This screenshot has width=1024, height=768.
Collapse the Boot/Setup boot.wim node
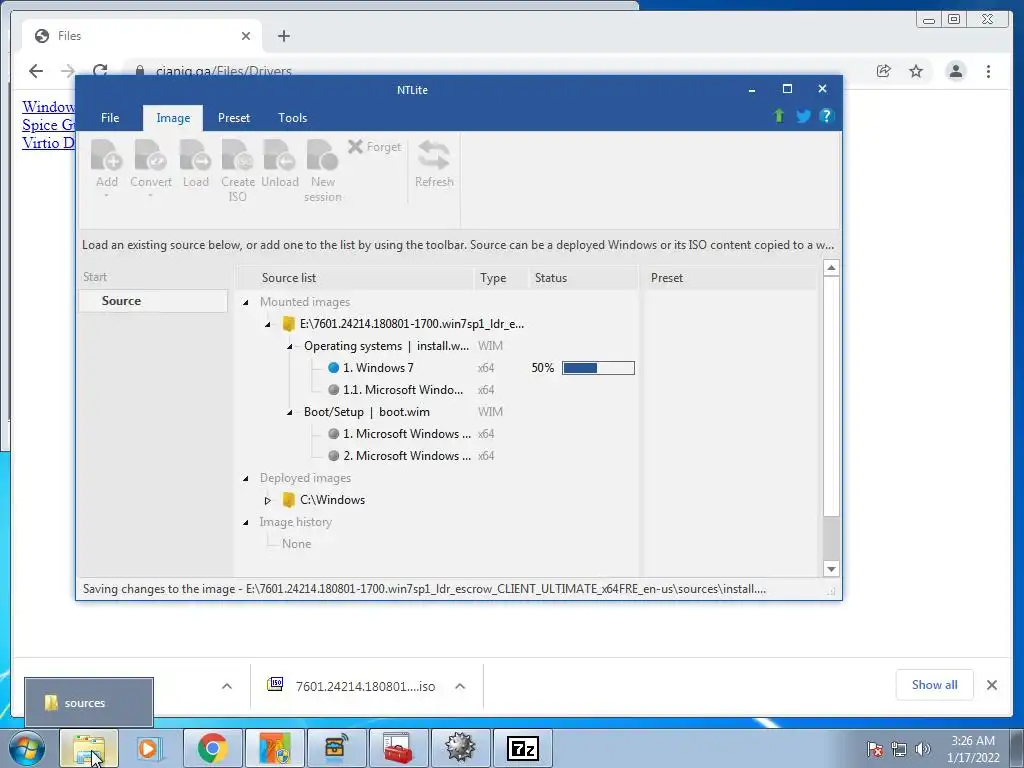pos(289,412)
